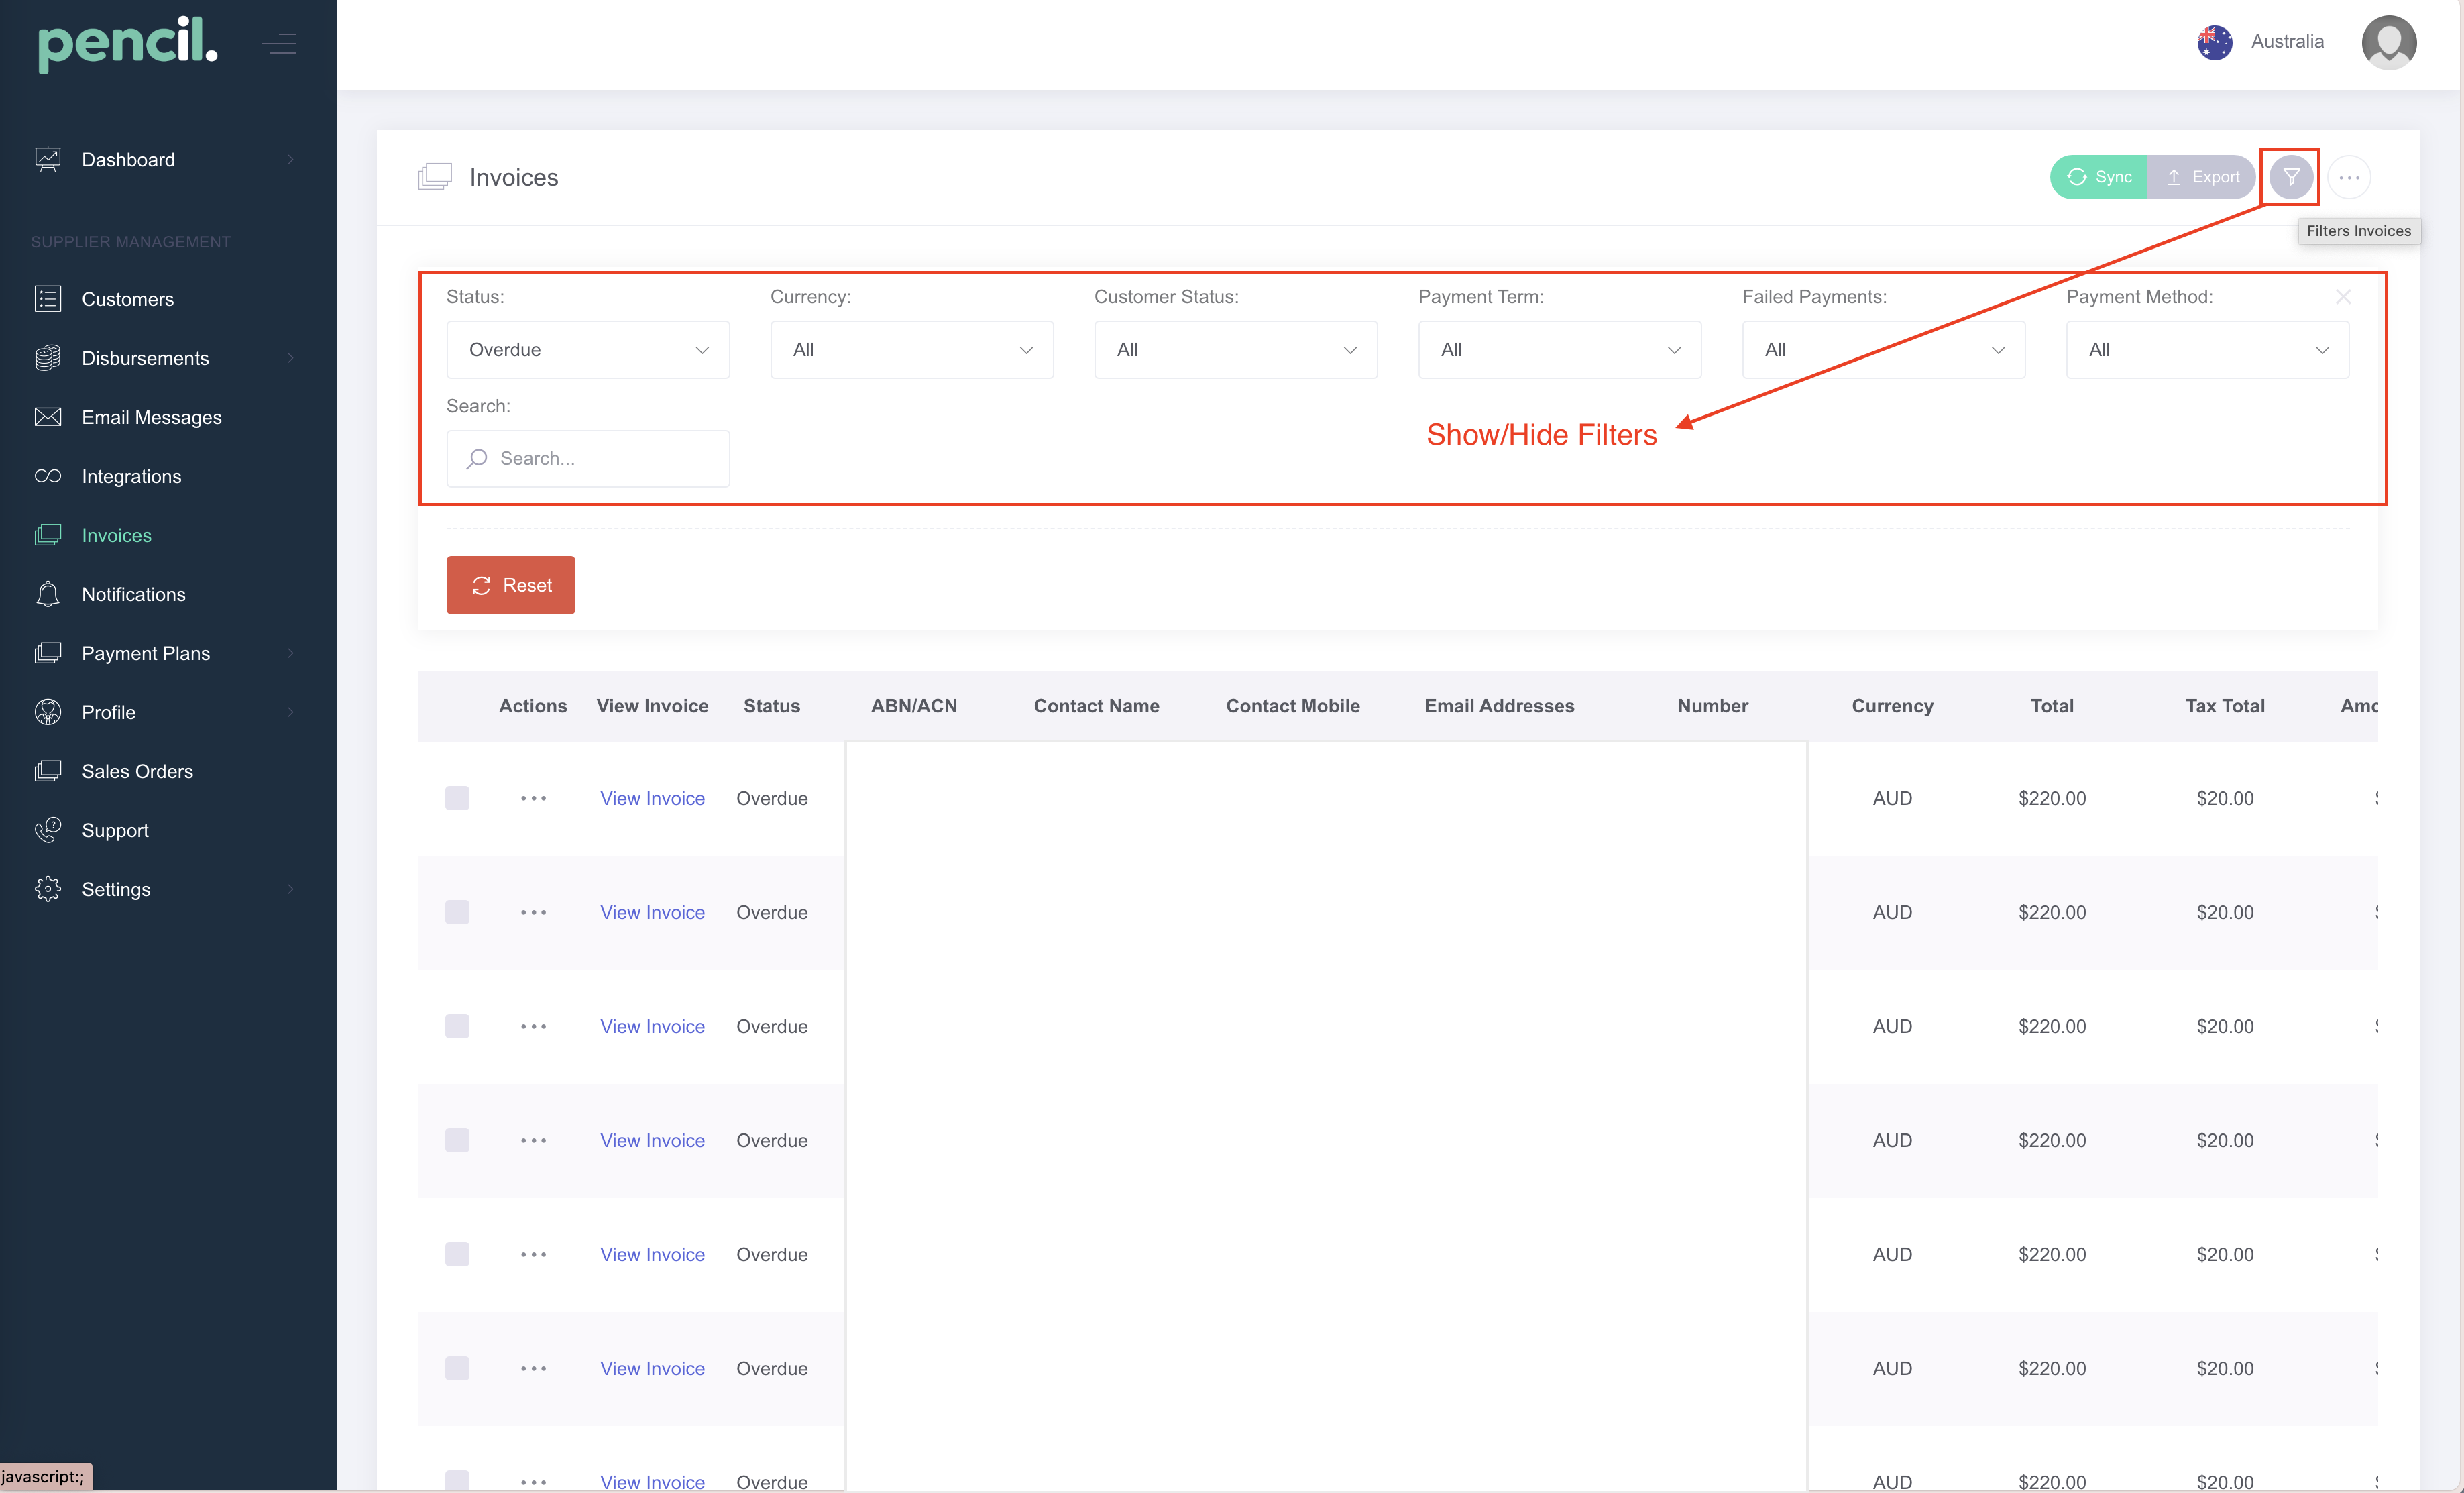
Task: Click the Dashboard presentation icon in sidebar
Action: [48, 159]
